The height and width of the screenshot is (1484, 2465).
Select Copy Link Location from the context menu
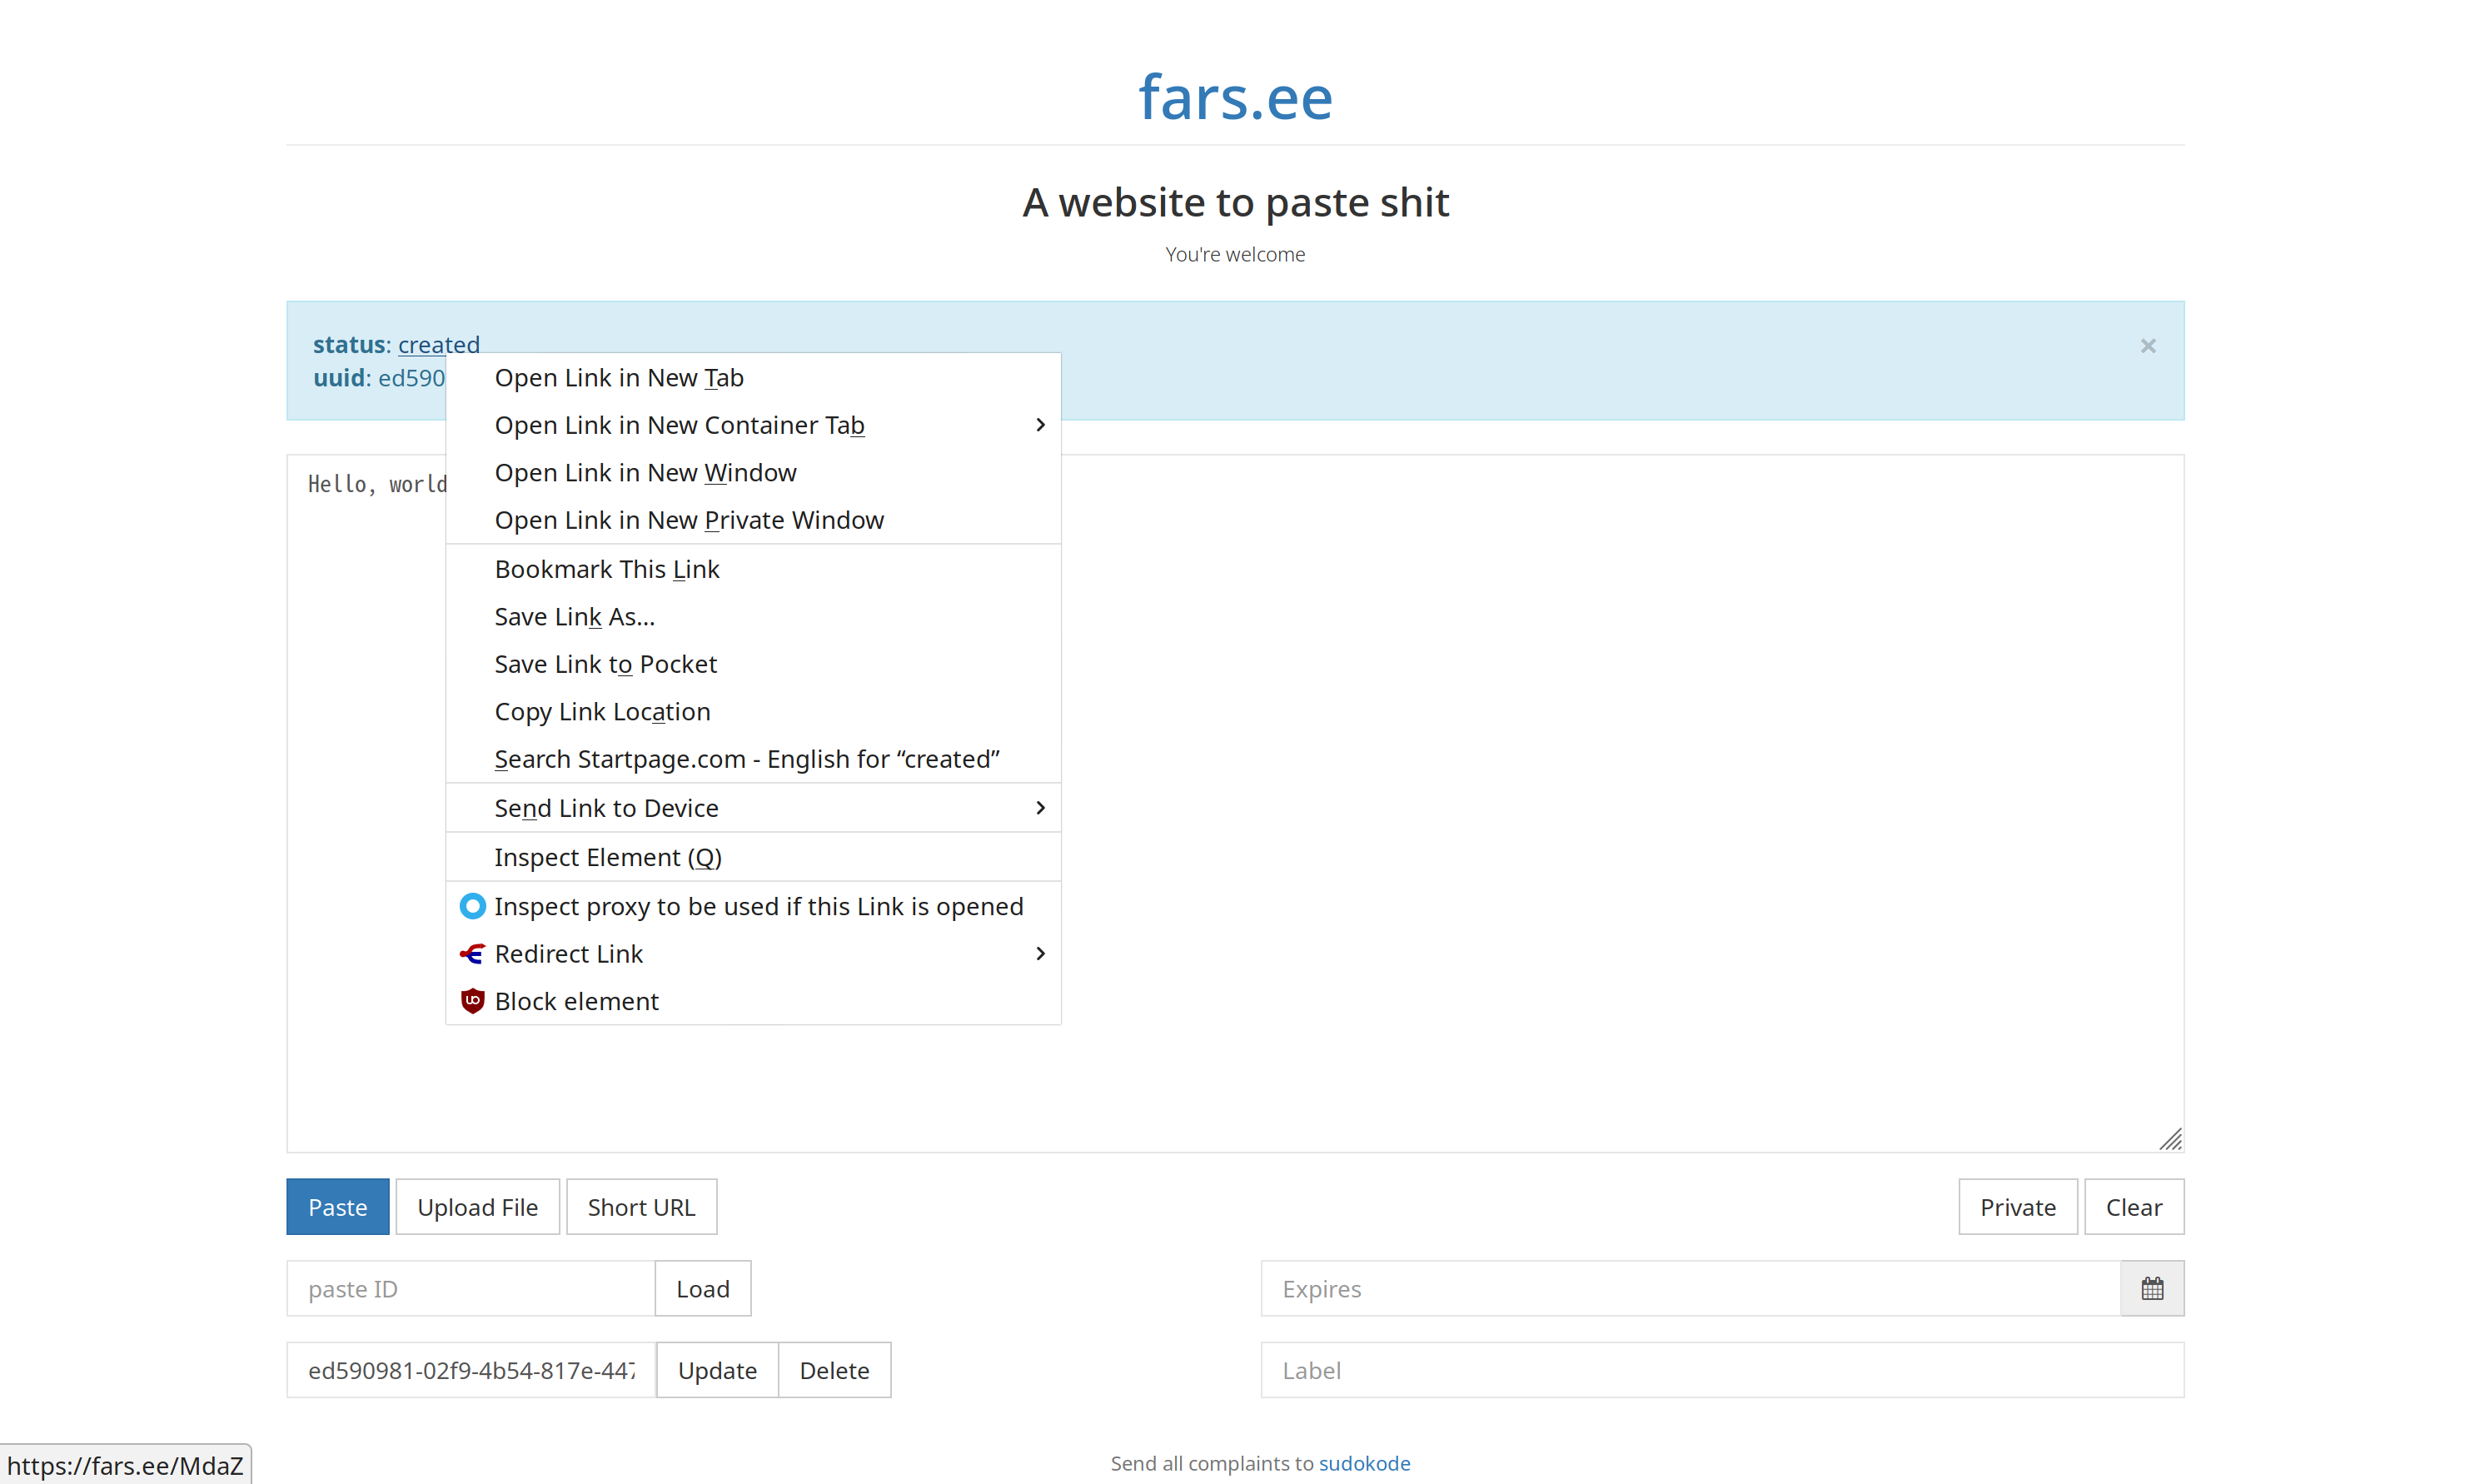click(x=602, y=712)
